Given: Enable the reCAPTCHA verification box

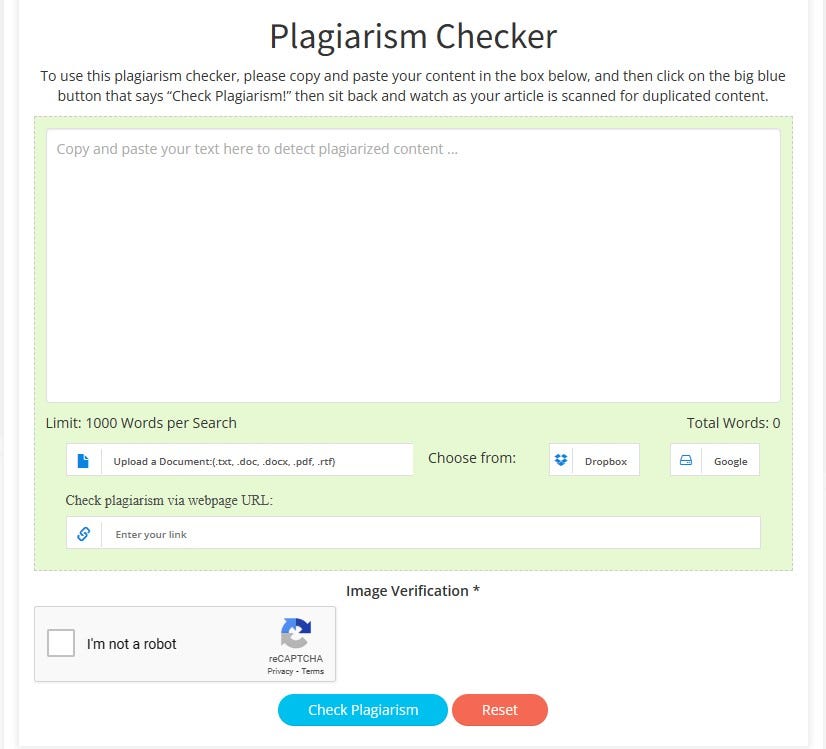Looking at the screenshot, I should click(x=61, y=643).
